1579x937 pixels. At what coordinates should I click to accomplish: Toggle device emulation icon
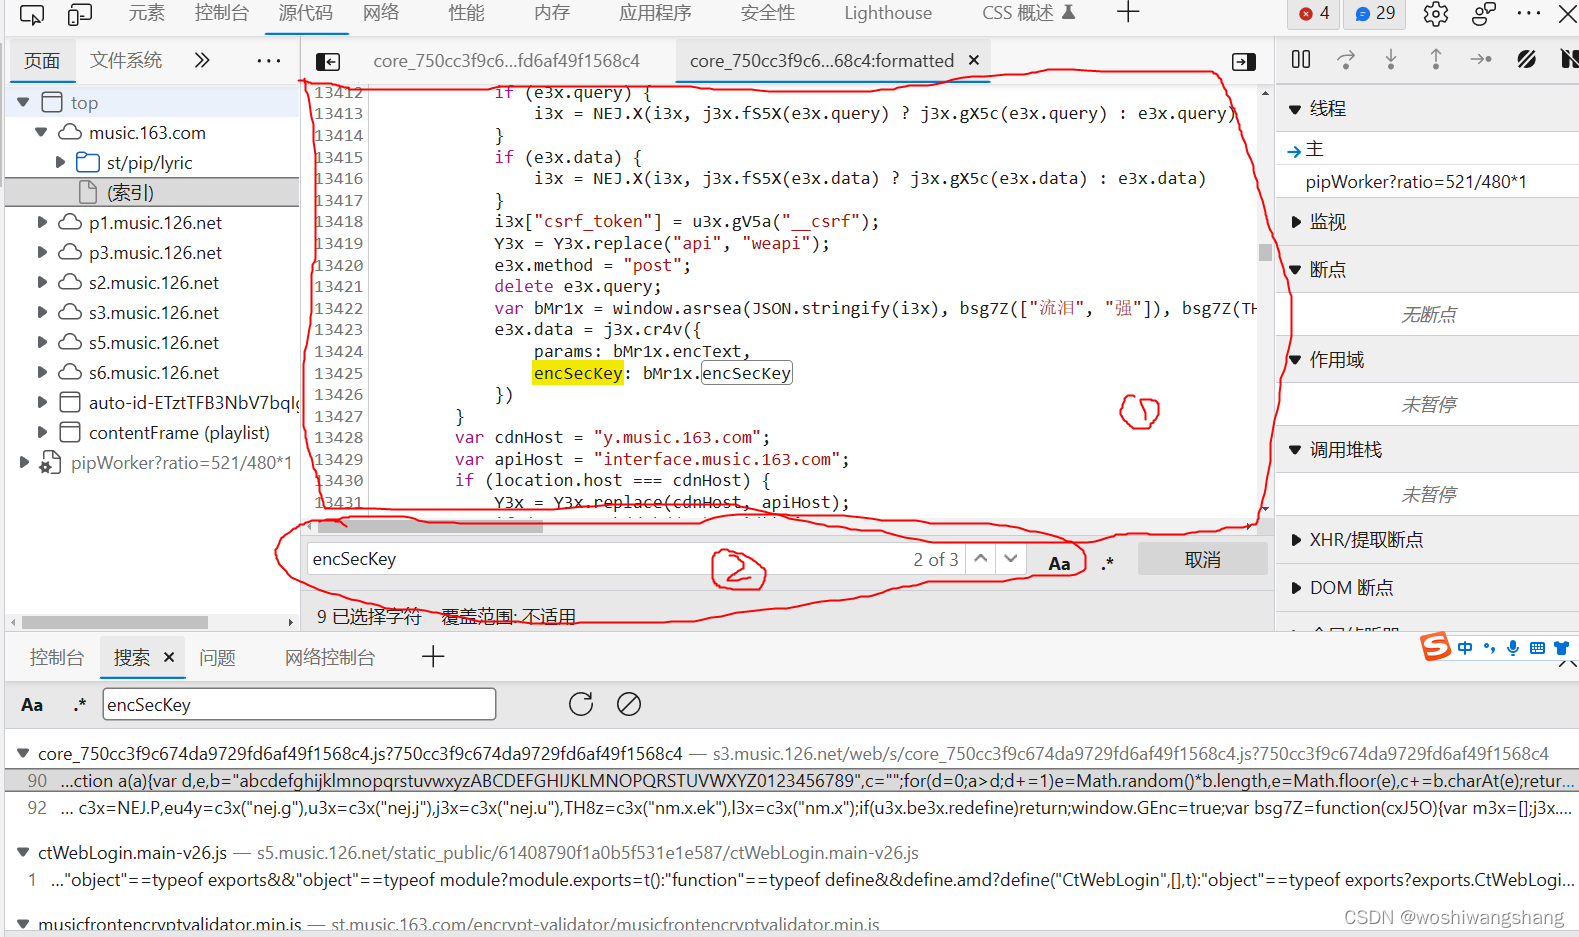pos(80,14)
